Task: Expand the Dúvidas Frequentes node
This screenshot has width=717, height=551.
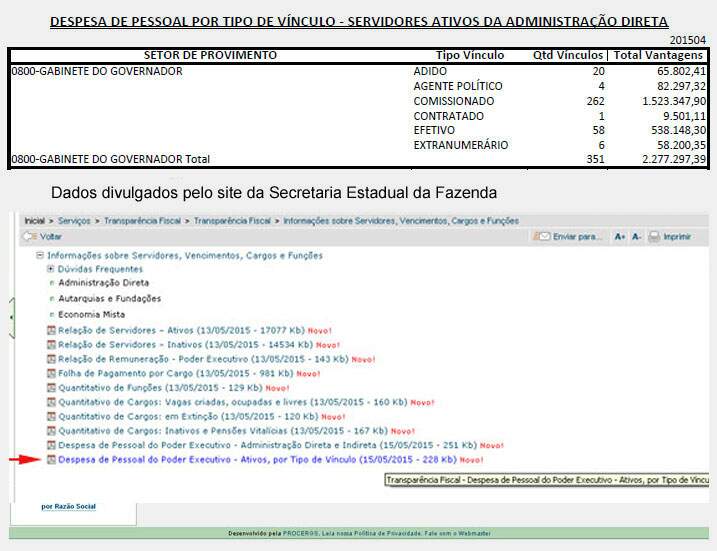Action: pos(50,269)
